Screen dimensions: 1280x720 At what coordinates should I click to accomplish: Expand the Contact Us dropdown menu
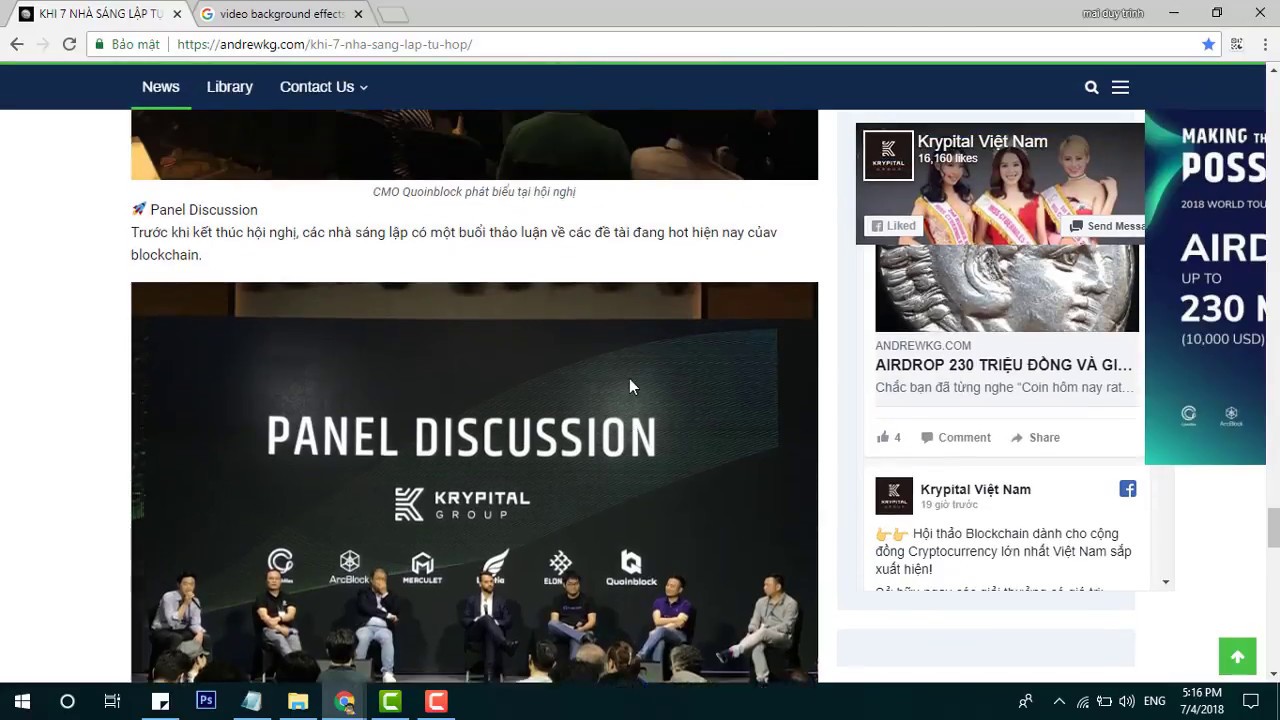pos(323,87)
